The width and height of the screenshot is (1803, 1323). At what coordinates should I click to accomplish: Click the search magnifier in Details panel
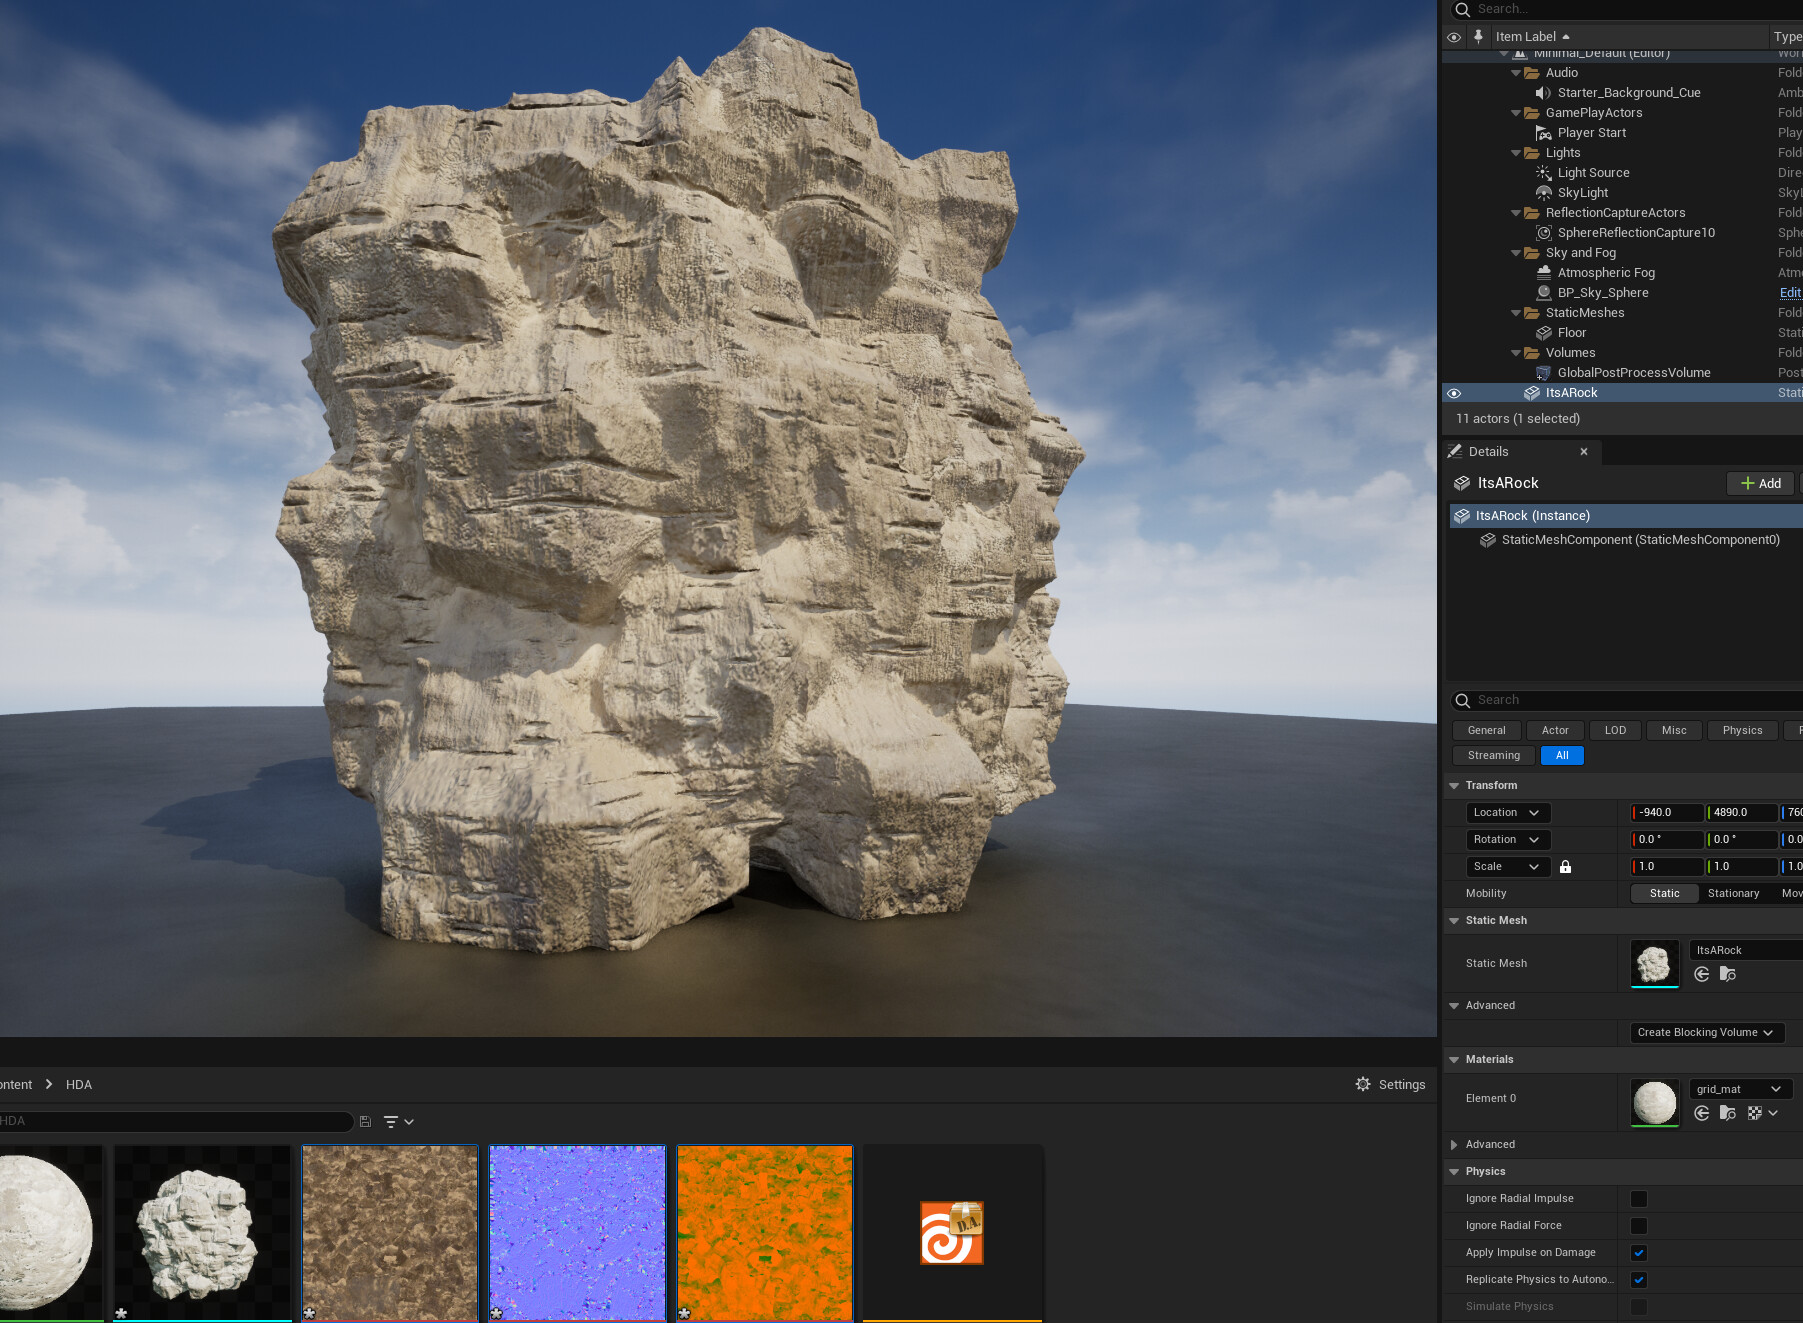1462,700
